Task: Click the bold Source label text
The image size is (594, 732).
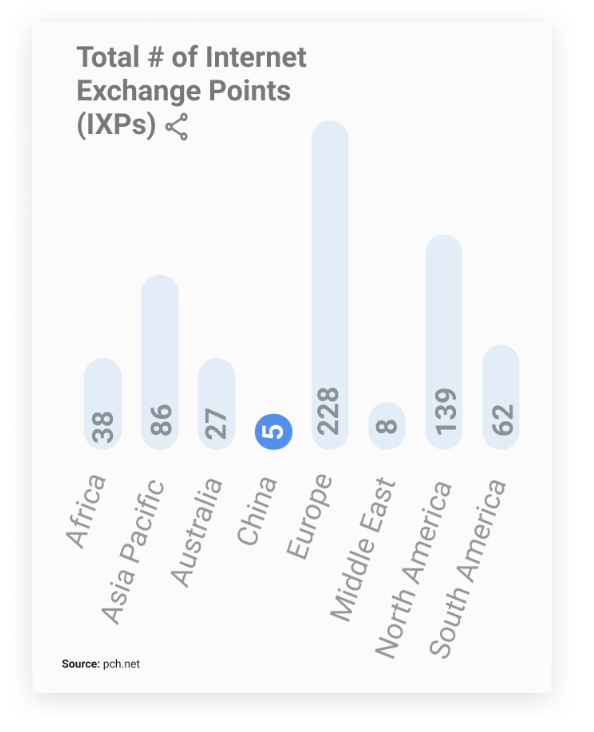Action: pyautogui.click(x=81, y=664)
